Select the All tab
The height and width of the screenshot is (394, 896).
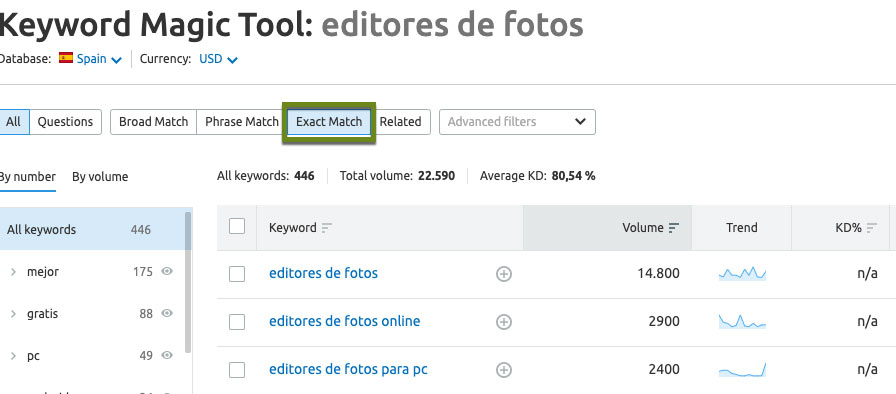click(13, 122)
